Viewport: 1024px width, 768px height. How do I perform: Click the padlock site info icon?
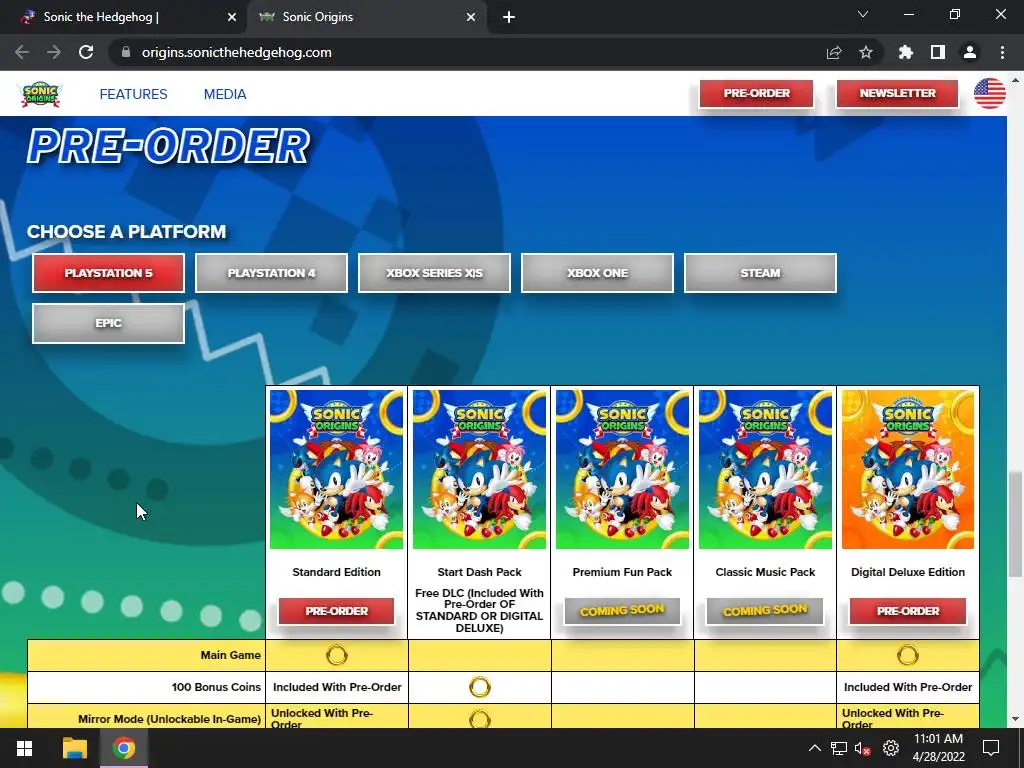(126, 52)
